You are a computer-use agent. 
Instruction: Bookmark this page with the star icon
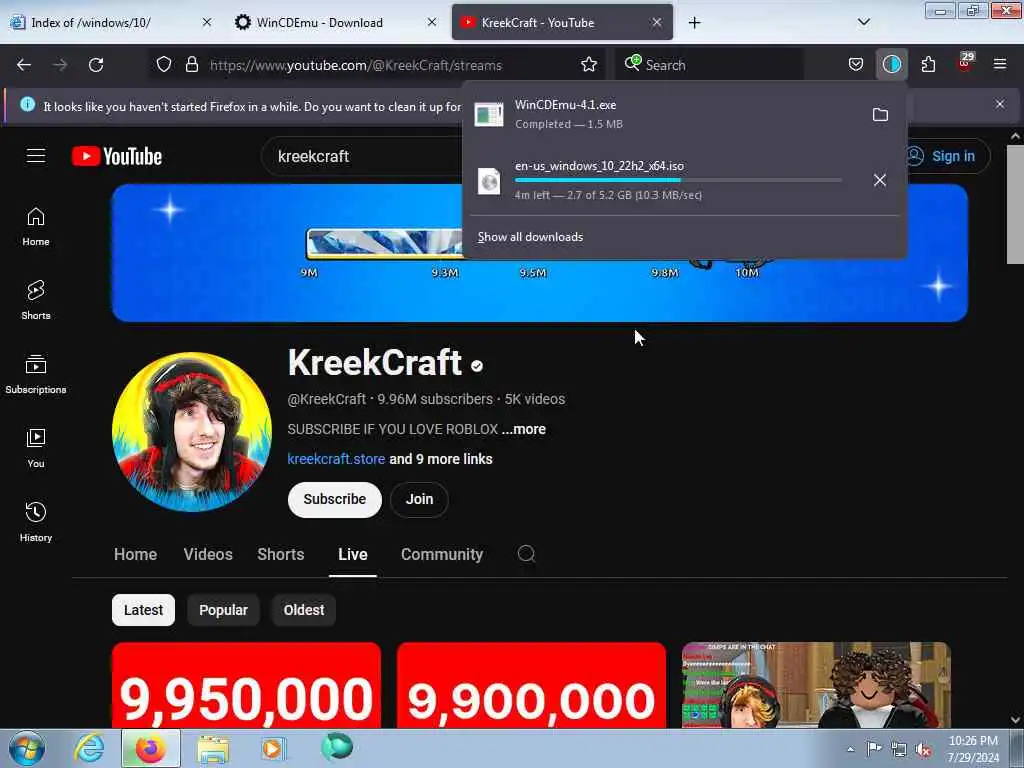click(x=588, y=65)
